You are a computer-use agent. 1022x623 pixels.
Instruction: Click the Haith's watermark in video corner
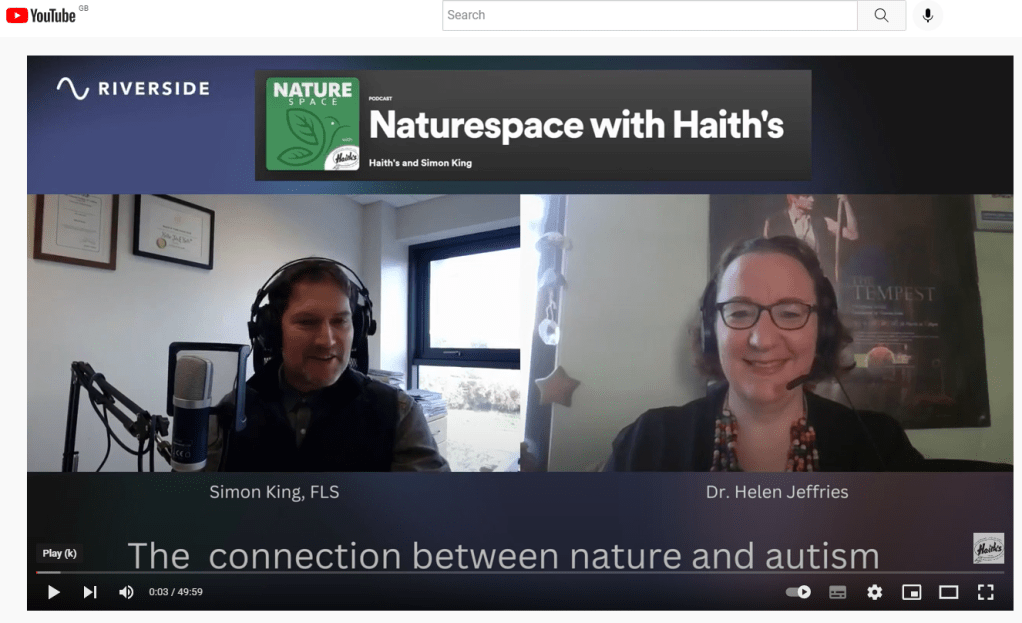pos(988,548)
